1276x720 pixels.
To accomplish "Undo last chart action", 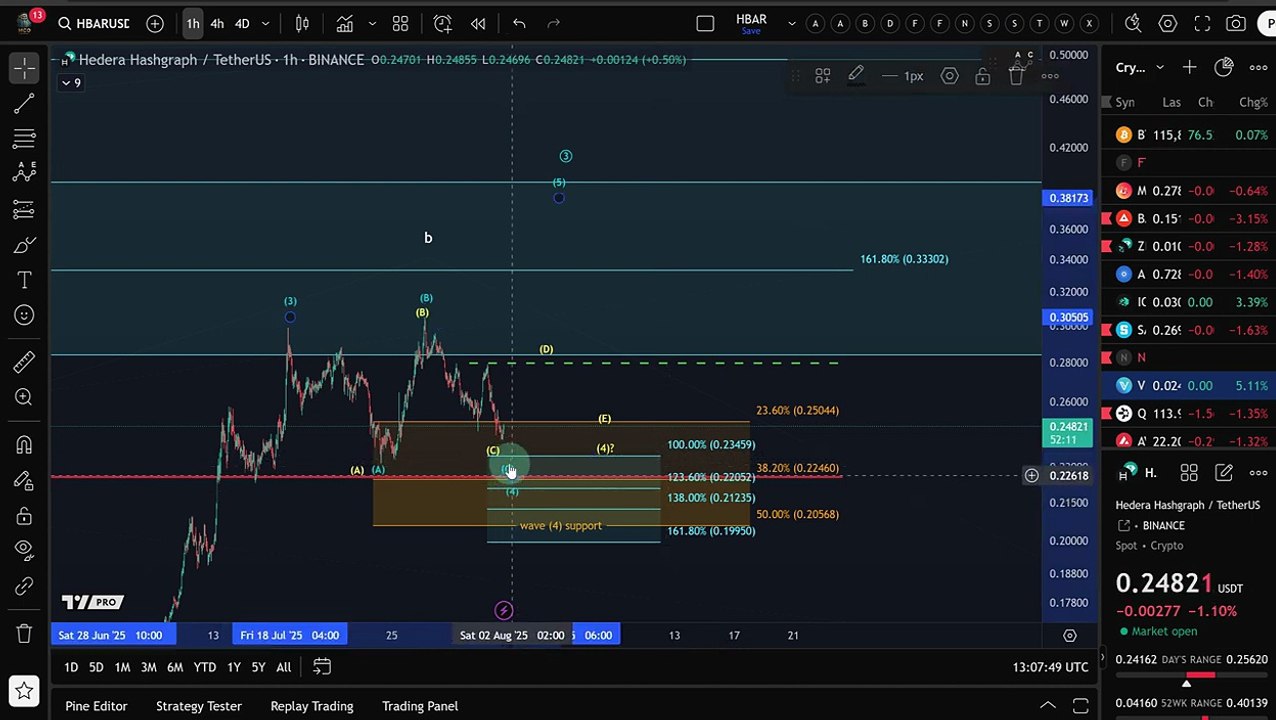I will tap(519, 23).
